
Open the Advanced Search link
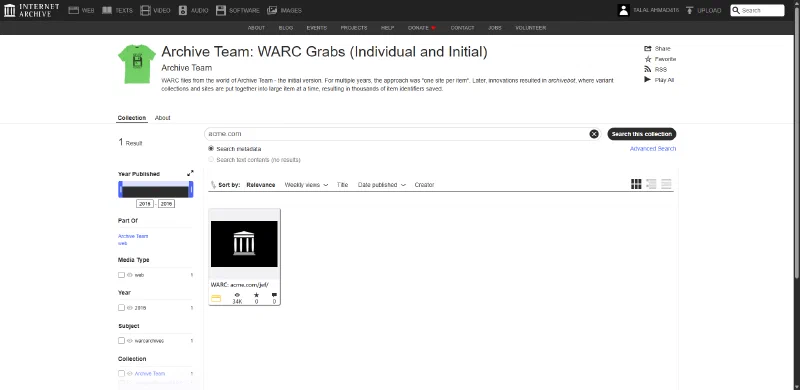tap(653, 149)
